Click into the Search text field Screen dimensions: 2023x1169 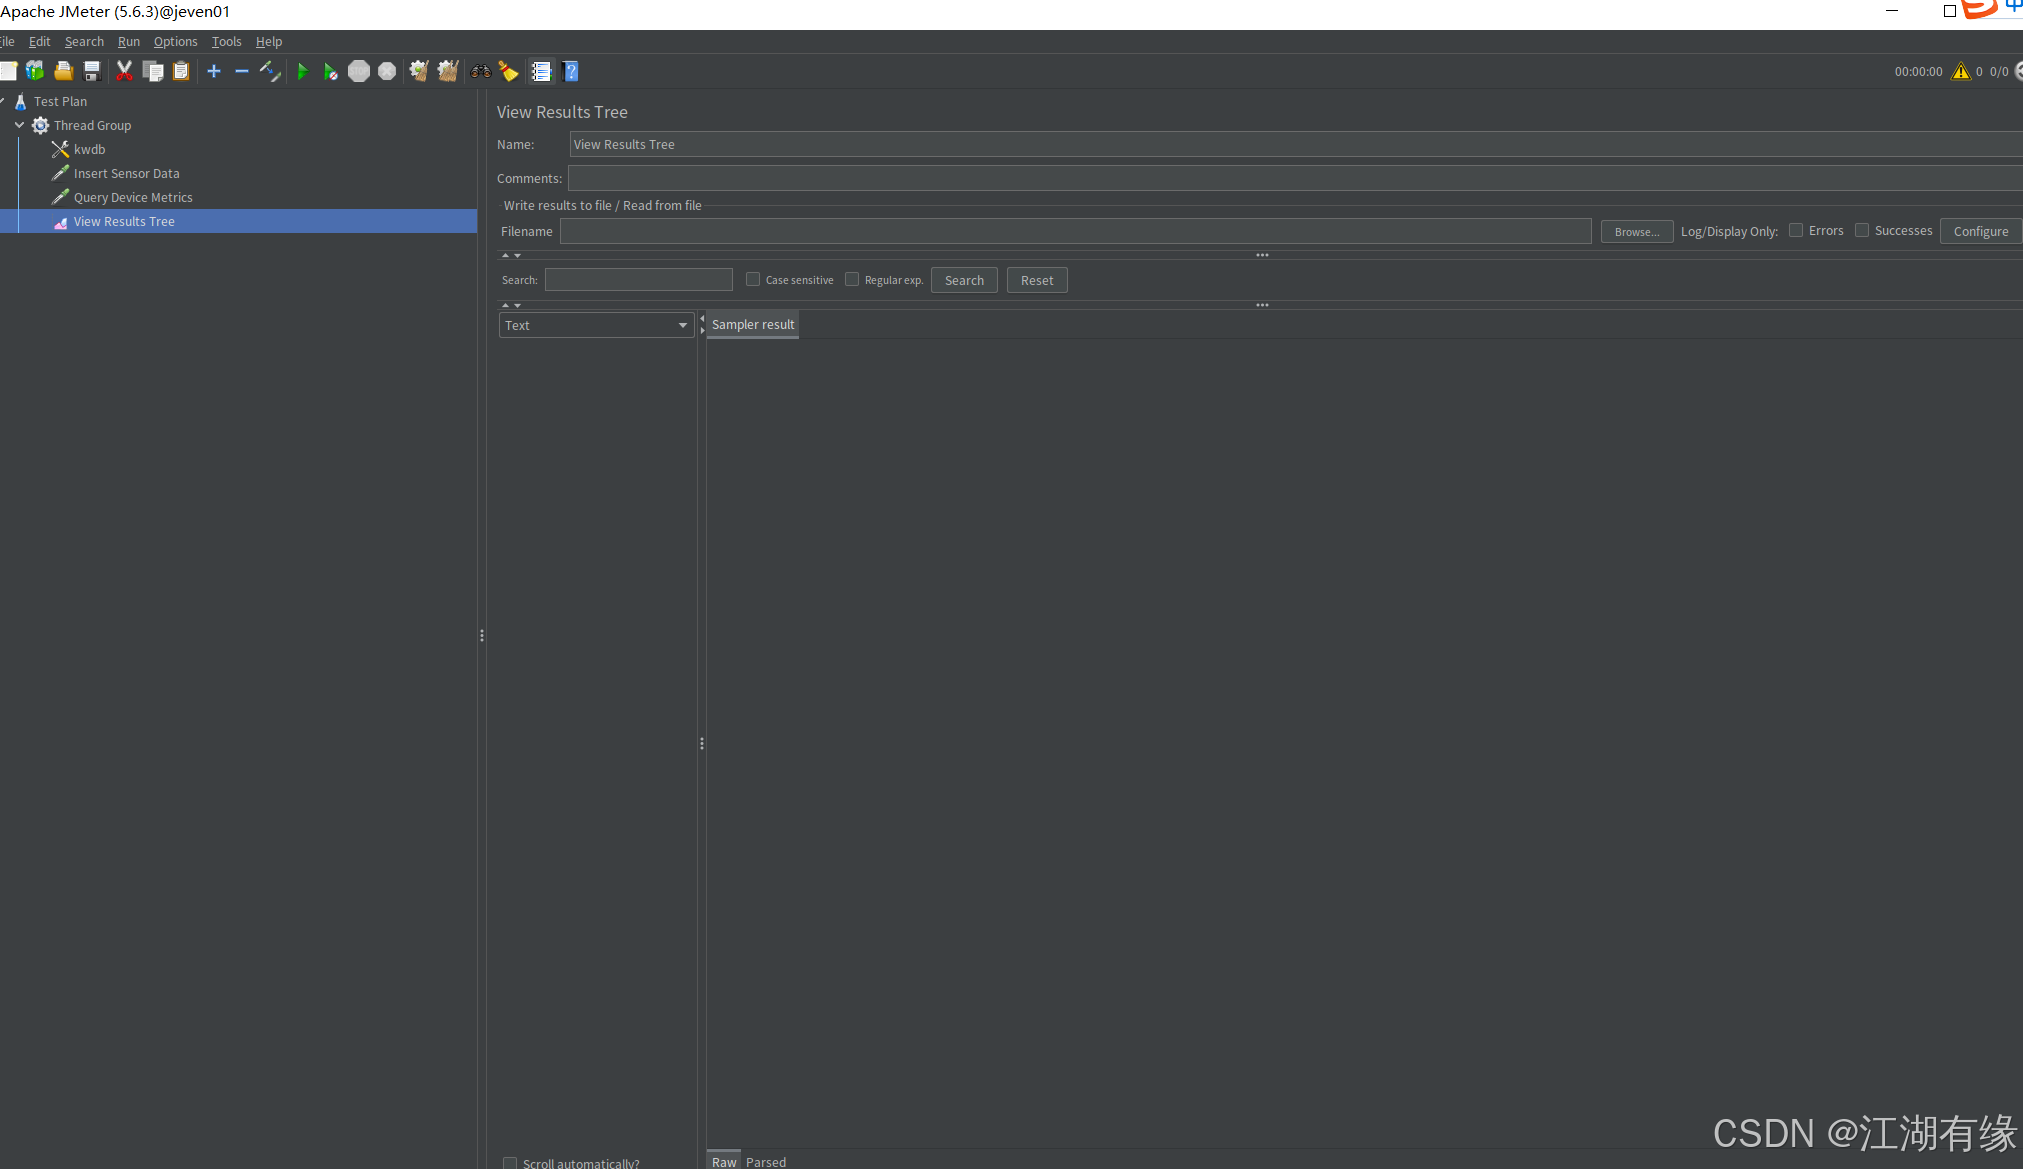coord(638,280)
